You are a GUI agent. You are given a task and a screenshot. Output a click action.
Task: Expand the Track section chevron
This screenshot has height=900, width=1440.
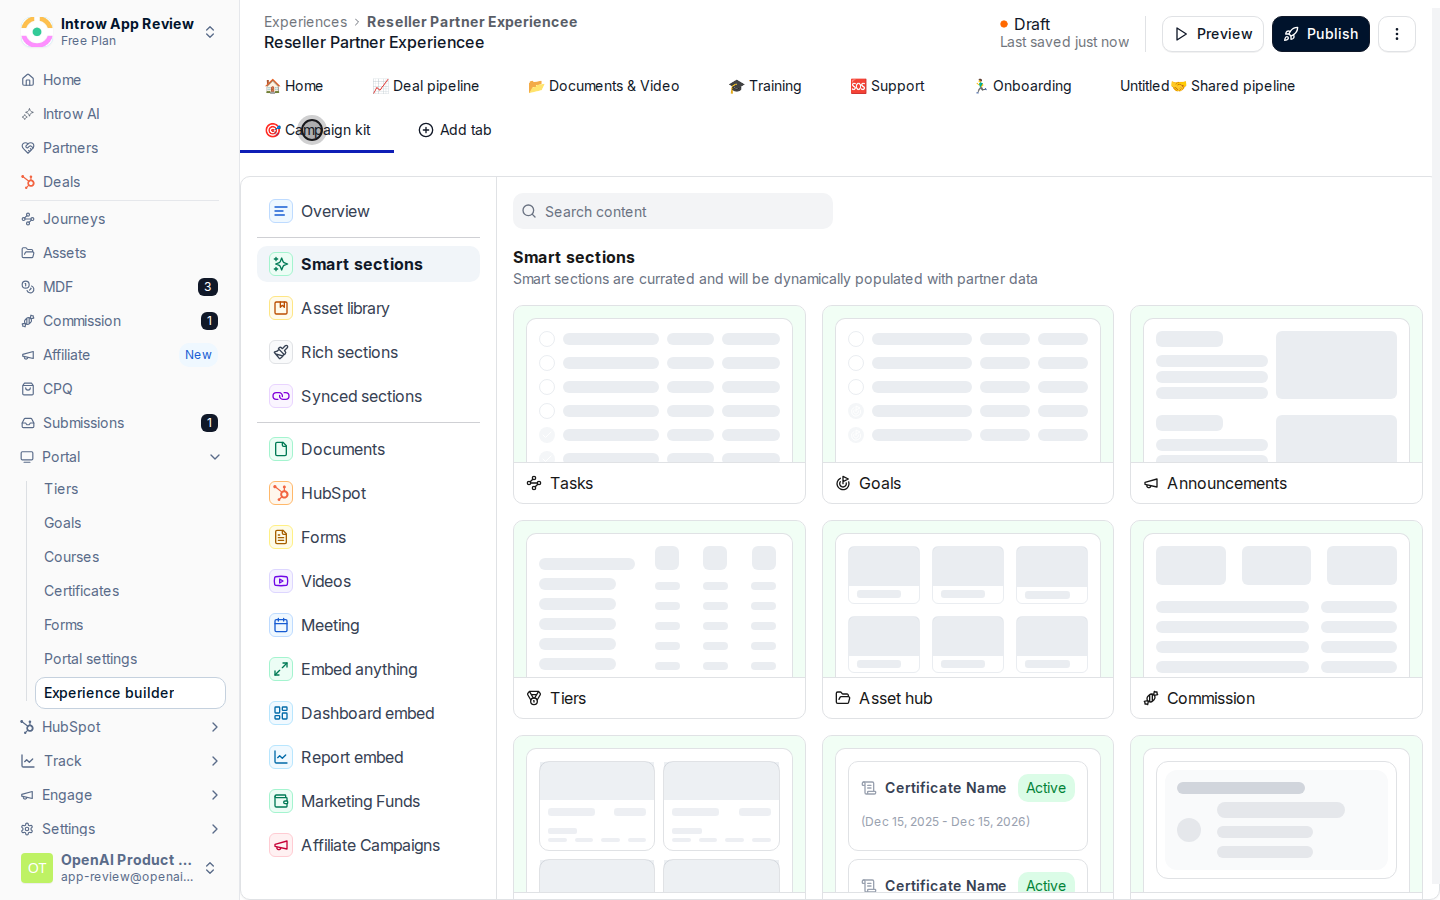(215, 761)
